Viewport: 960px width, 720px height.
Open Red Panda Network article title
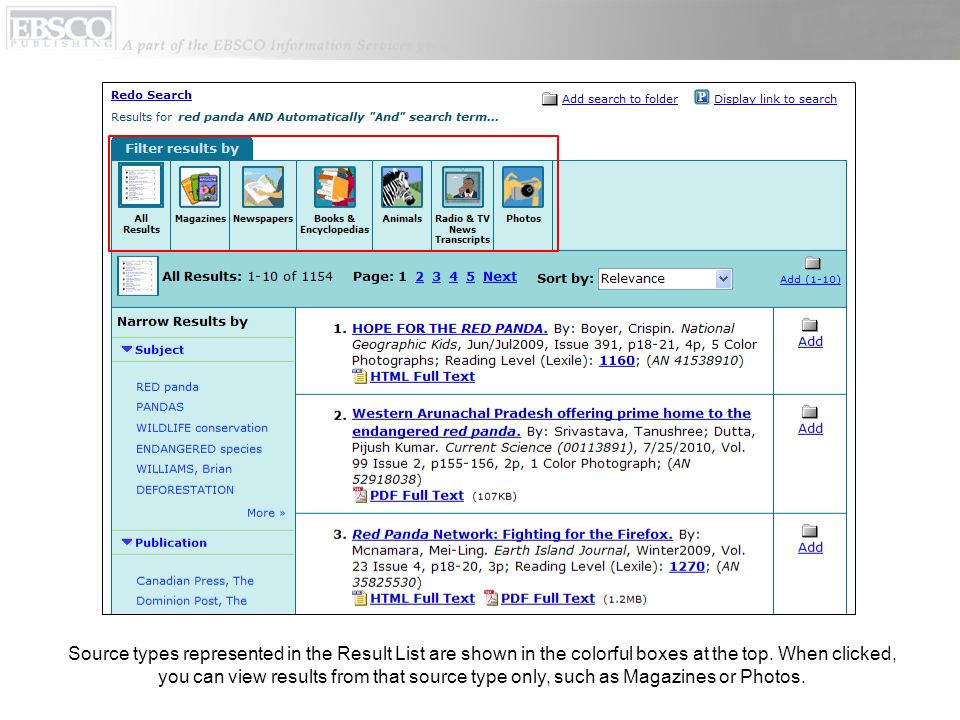click(512, 534)
